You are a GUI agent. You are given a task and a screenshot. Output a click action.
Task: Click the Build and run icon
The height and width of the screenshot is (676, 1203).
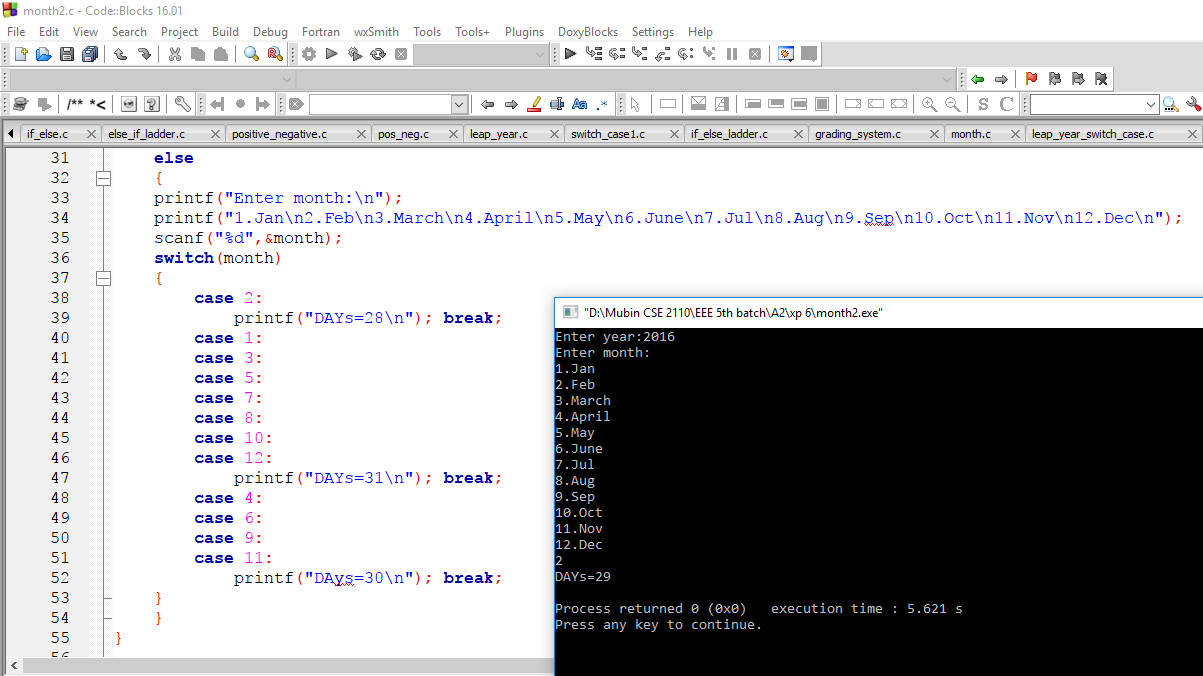click(x=354, y=54)
